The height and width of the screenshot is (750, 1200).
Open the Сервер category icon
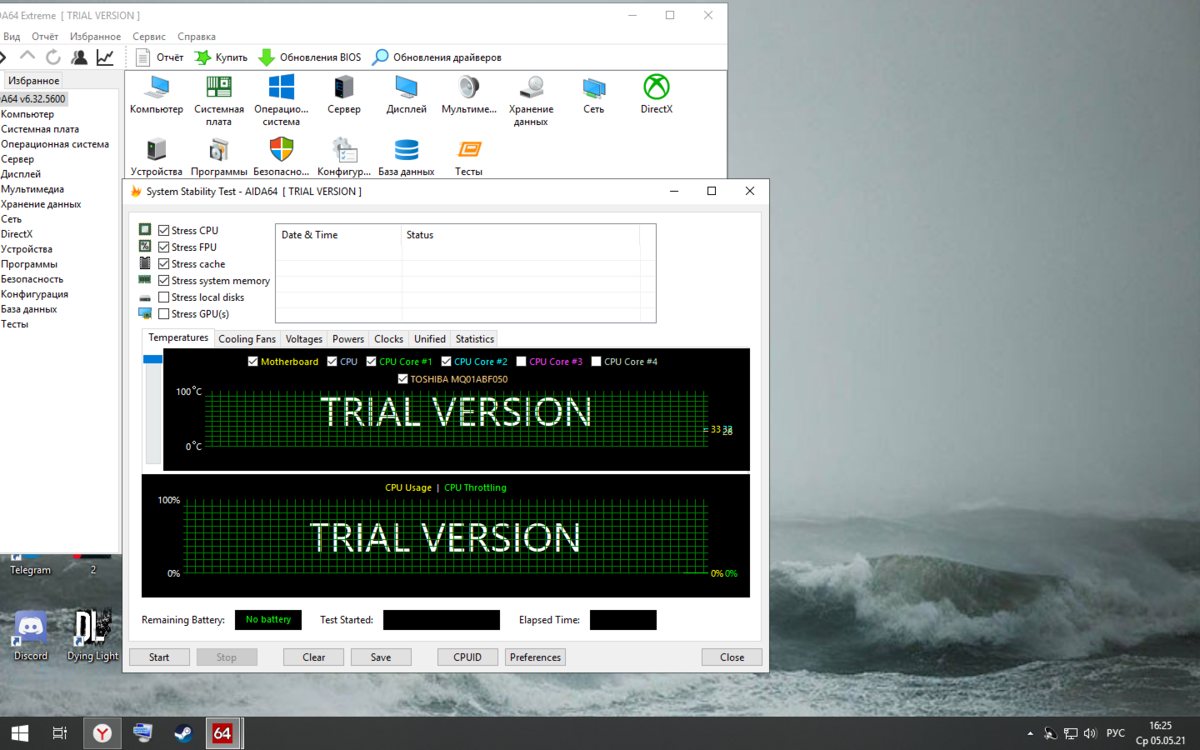tap(344, 94)
